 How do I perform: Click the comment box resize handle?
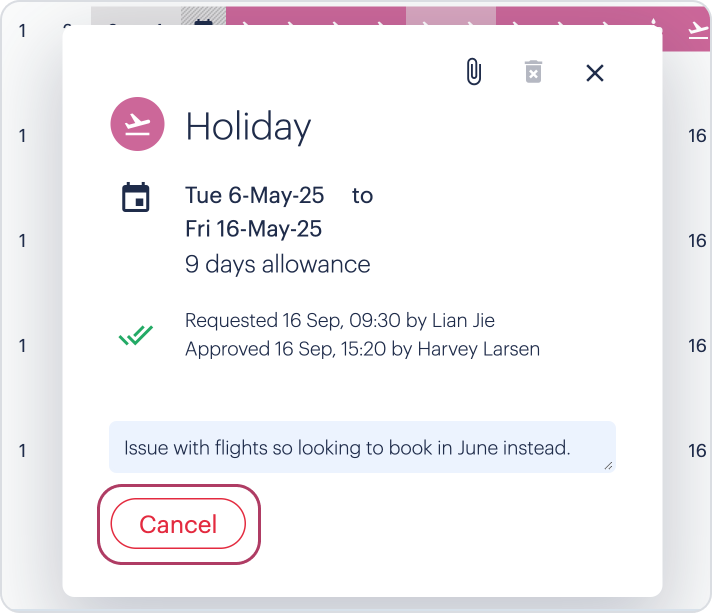point(608,466)
